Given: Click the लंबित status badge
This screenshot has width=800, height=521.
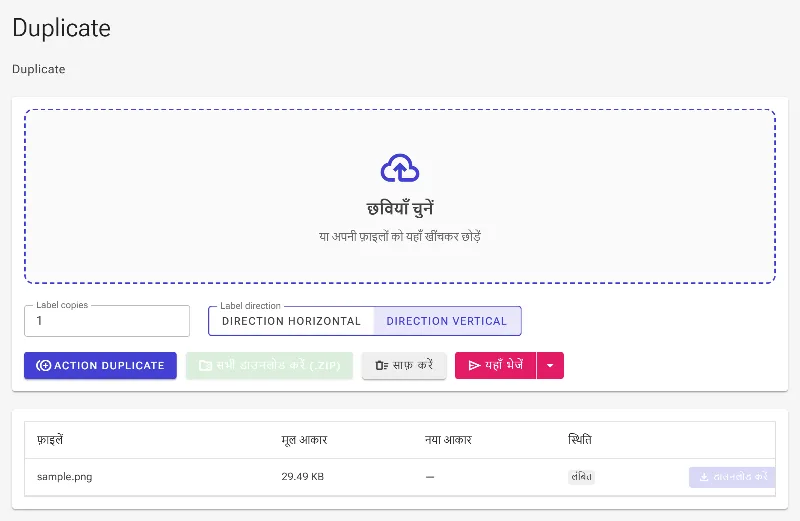Looking at the screenshot, I should click(581, 477).
